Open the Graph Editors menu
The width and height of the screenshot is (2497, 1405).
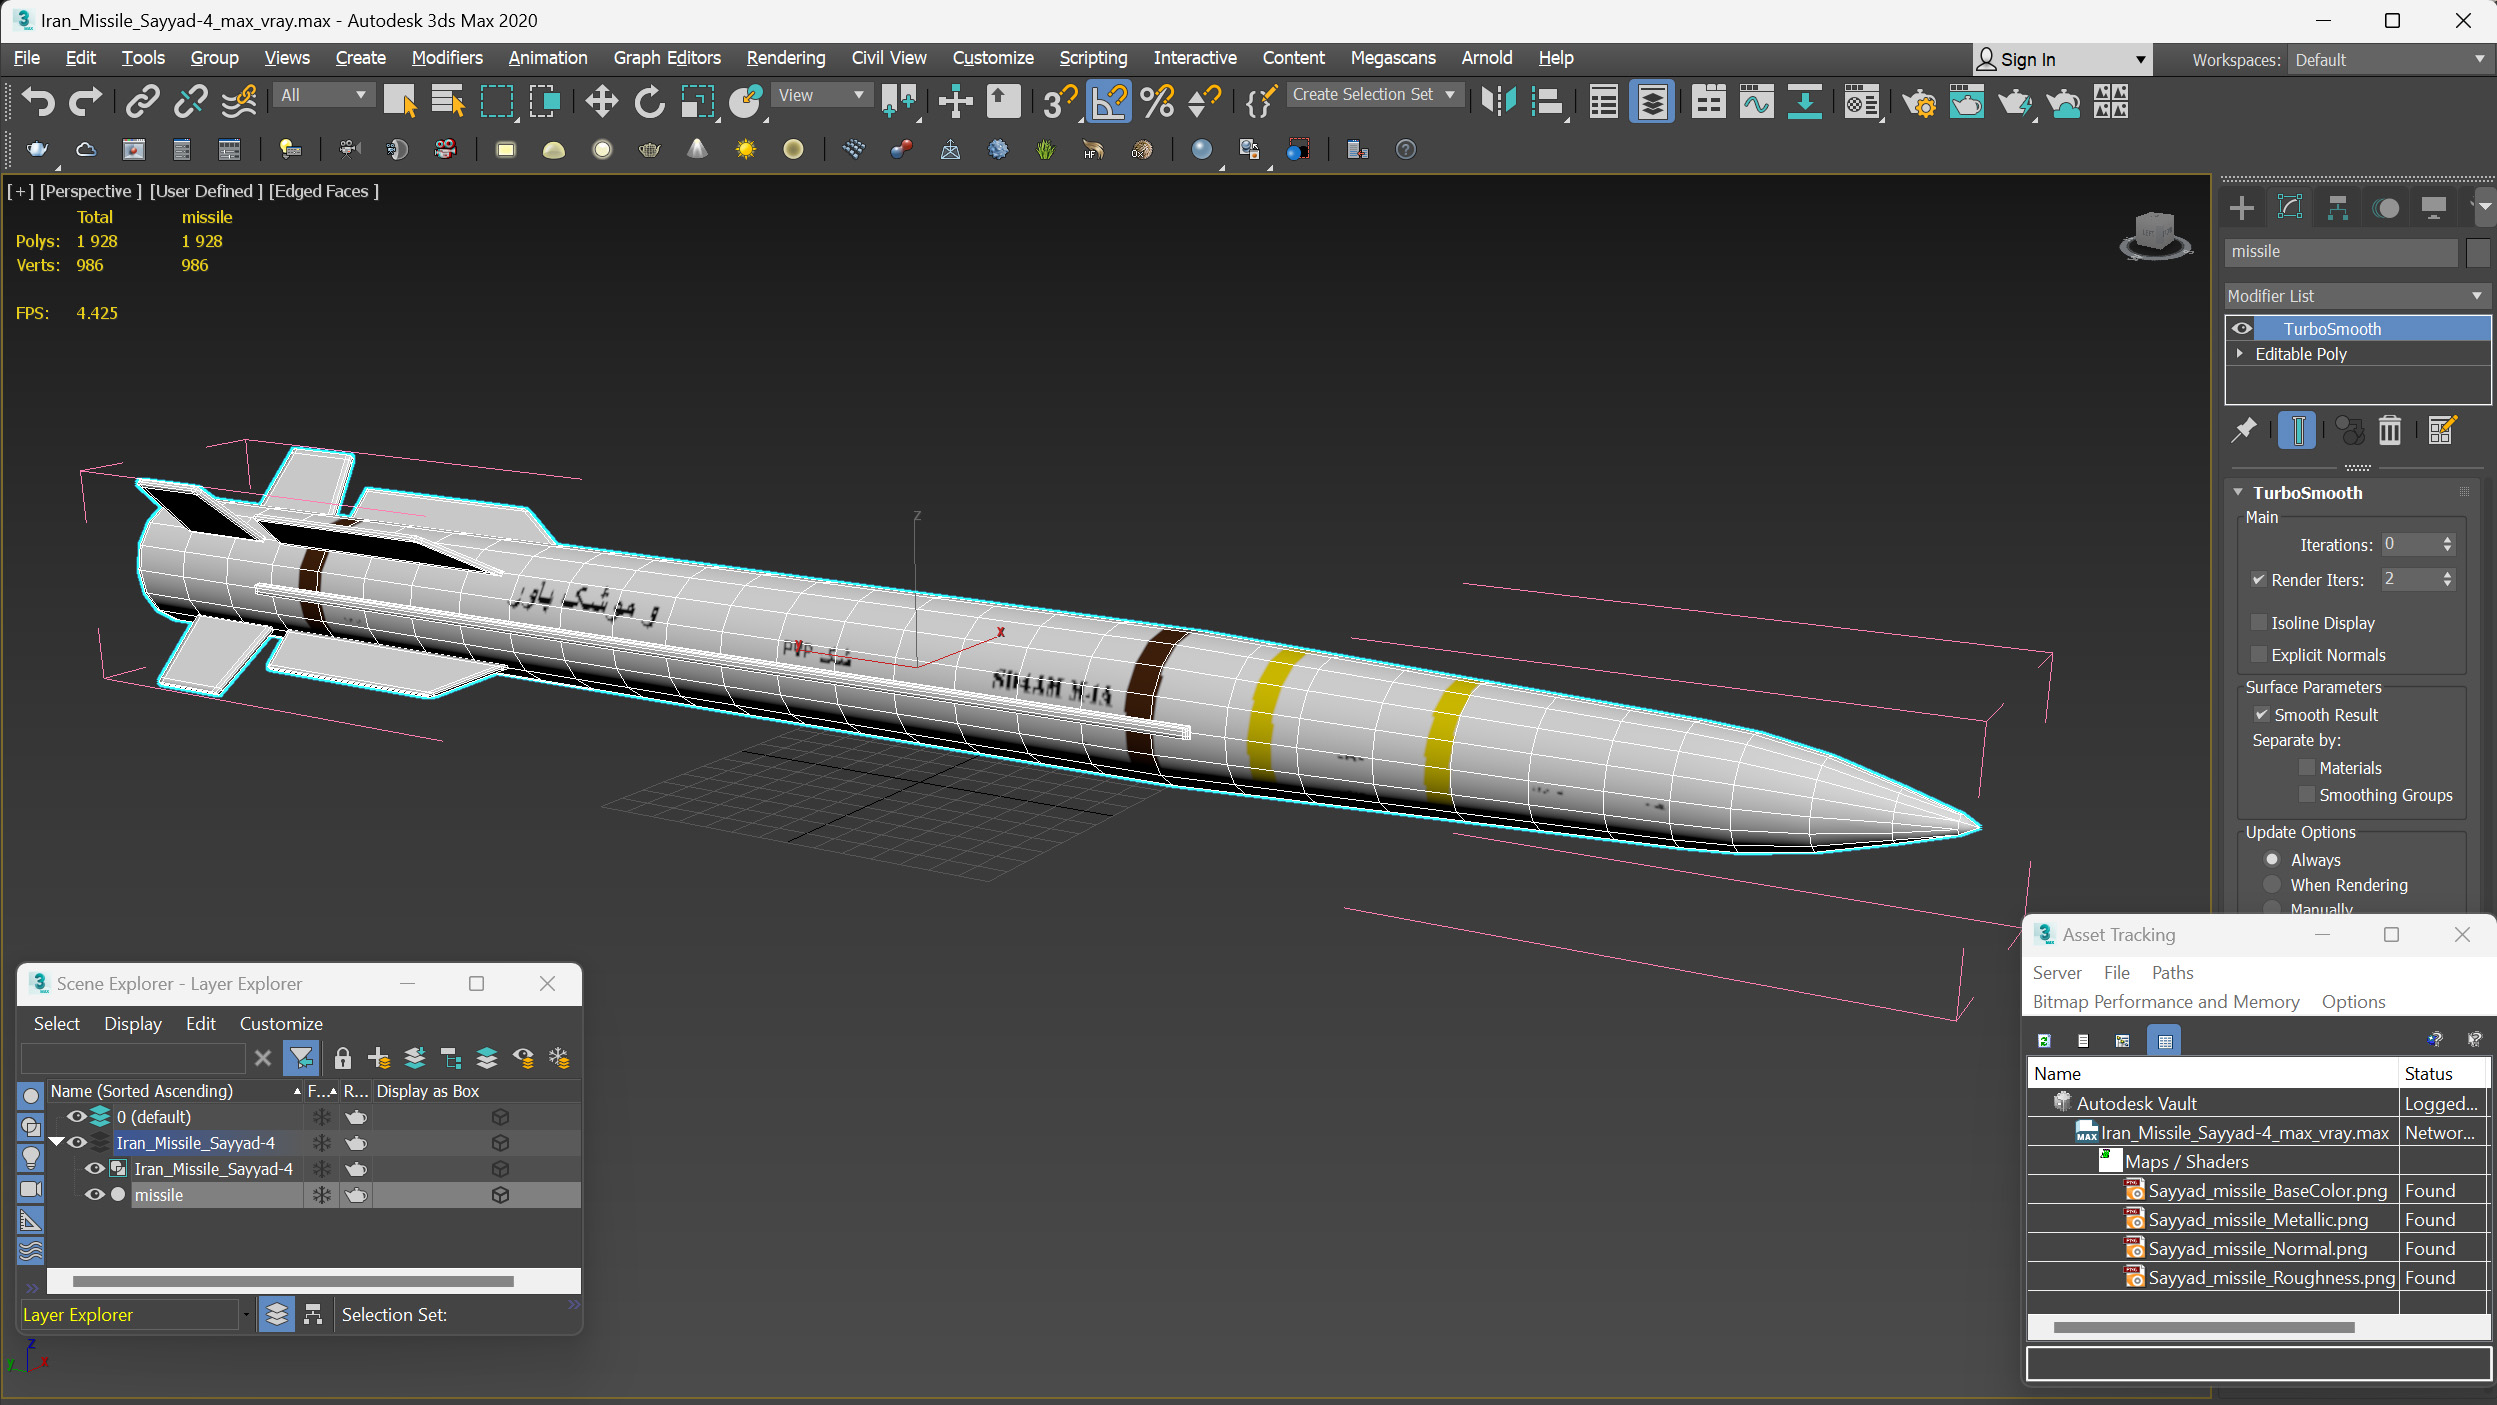coord(667,58)
